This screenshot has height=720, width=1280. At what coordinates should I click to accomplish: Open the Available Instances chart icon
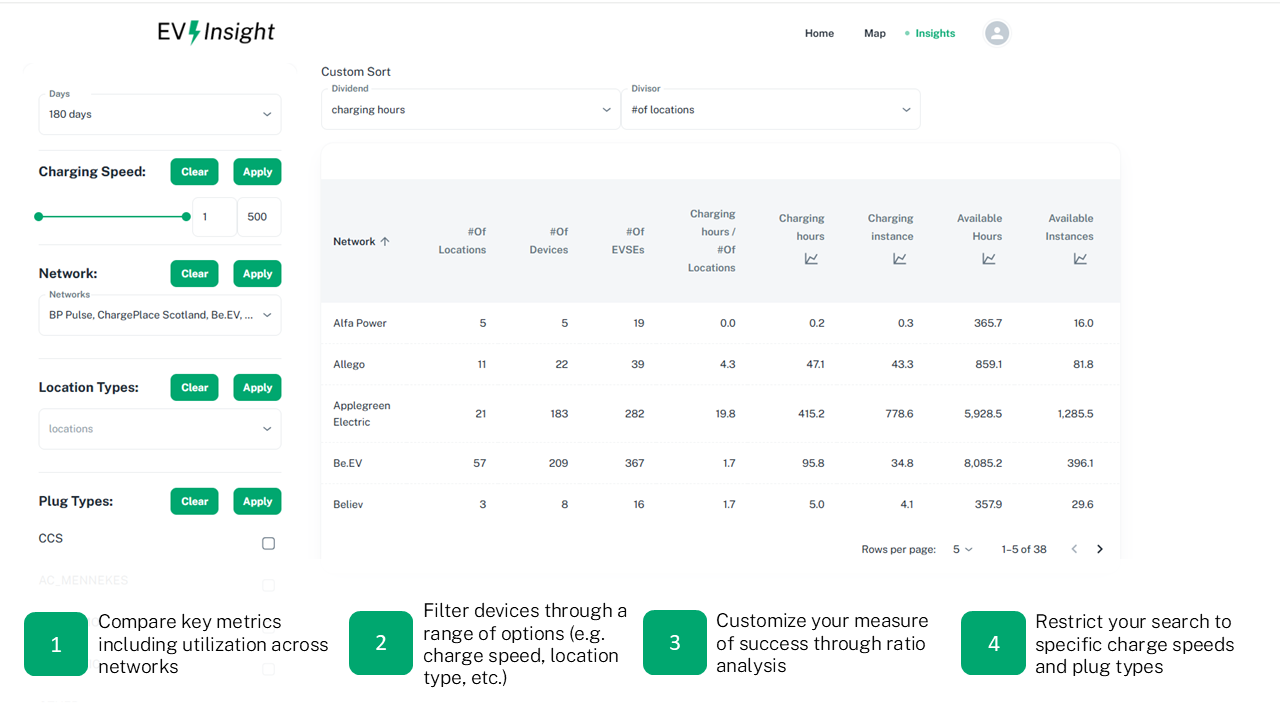point(1080,259)
